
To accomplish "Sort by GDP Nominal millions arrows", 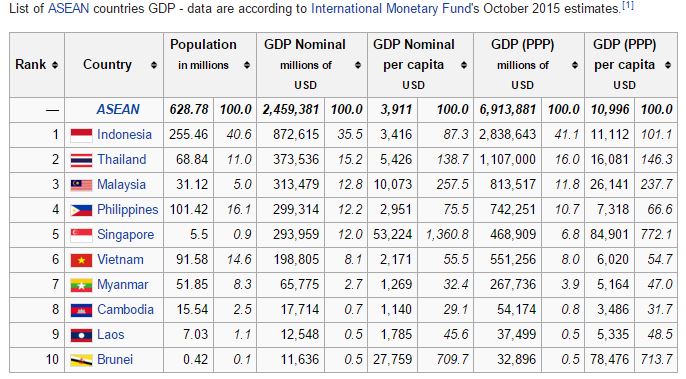I will click(x=358, y=65).
